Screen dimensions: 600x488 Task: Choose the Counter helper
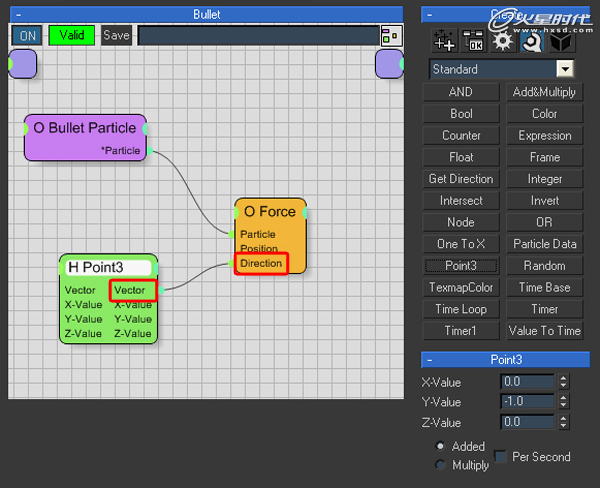pos(461,135)
